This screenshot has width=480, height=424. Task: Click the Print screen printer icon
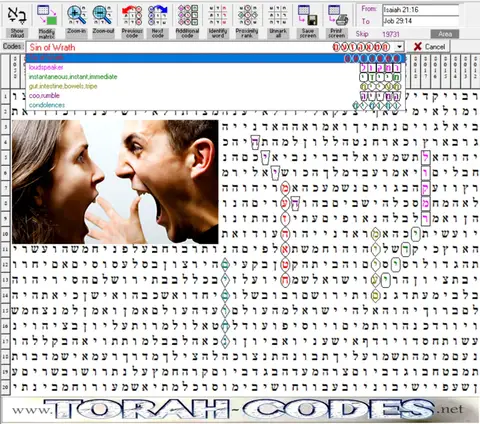tap(337, 15)
